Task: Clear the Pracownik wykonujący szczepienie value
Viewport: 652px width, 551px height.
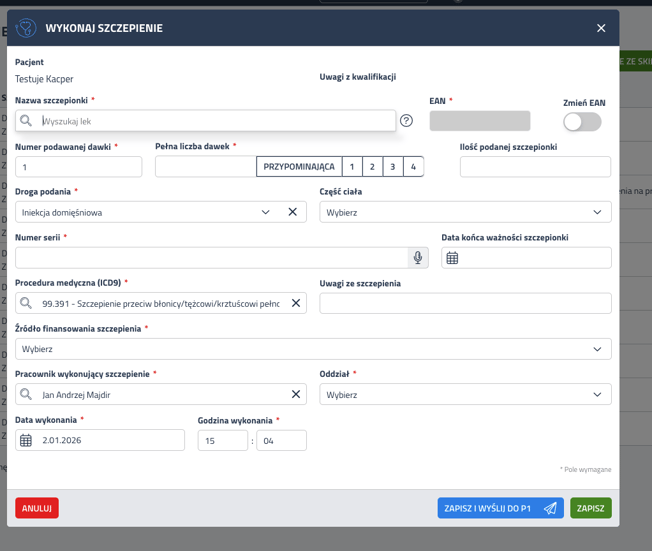Action: coord(296,395)
